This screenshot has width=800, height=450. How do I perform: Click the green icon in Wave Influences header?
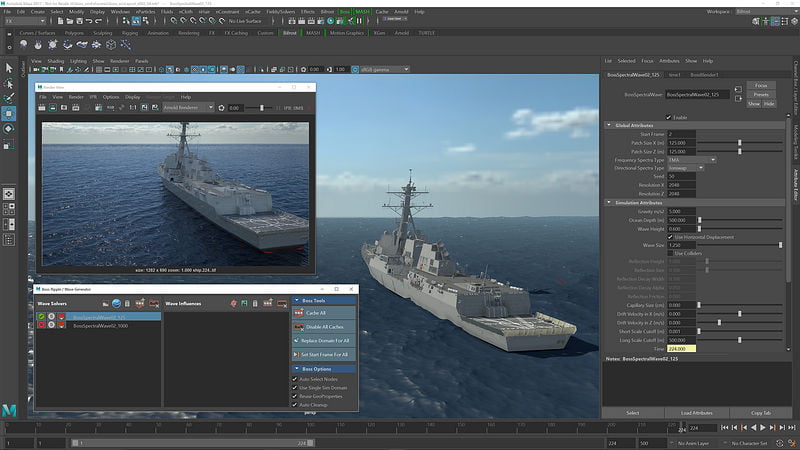click(x=244, y=304)
